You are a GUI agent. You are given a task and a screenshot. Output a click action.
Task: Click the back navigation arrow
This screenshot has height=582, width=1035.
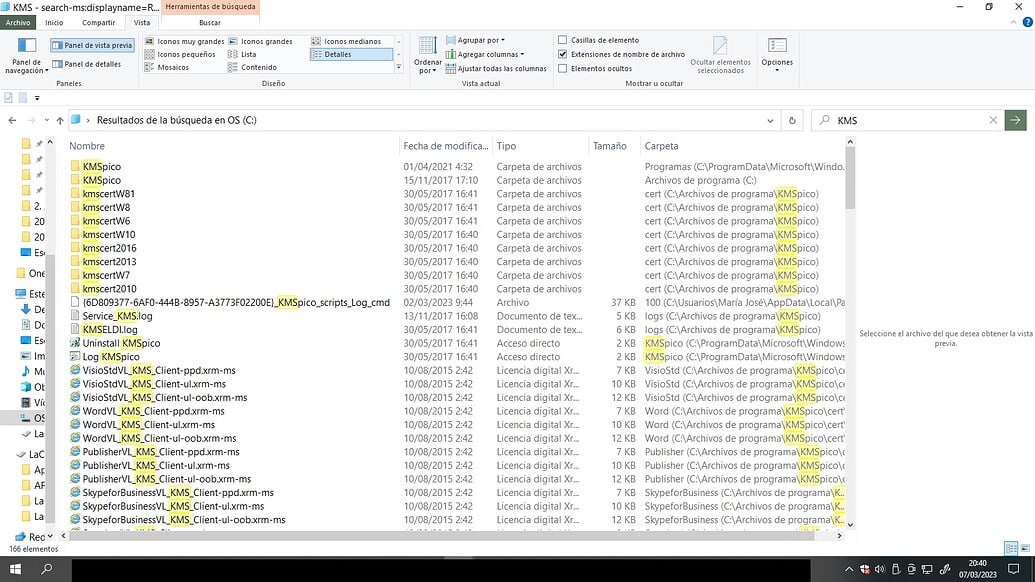pyautogui.click(x=12, y=120)
